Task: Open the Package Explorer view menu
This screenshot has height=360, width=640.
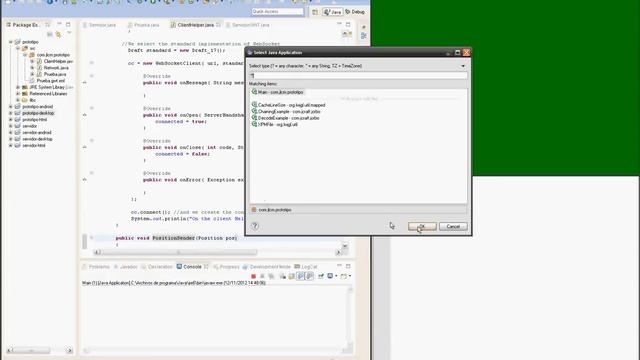Action: point(69,33)
